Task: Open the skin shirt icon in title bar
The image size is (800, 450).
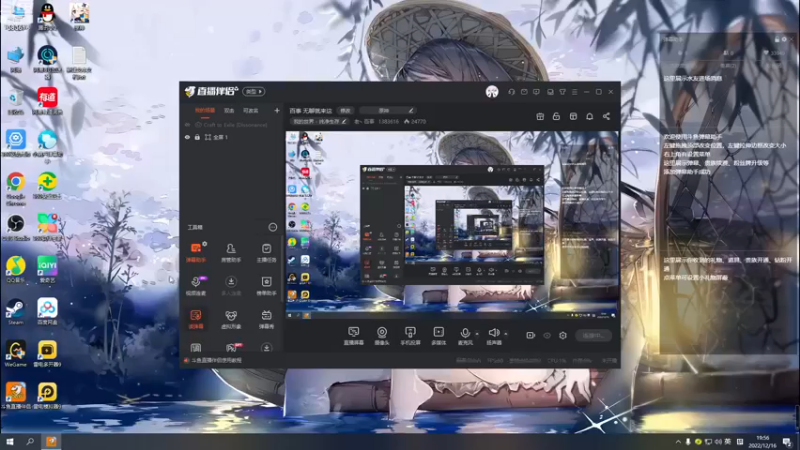Action: [562, 92]
